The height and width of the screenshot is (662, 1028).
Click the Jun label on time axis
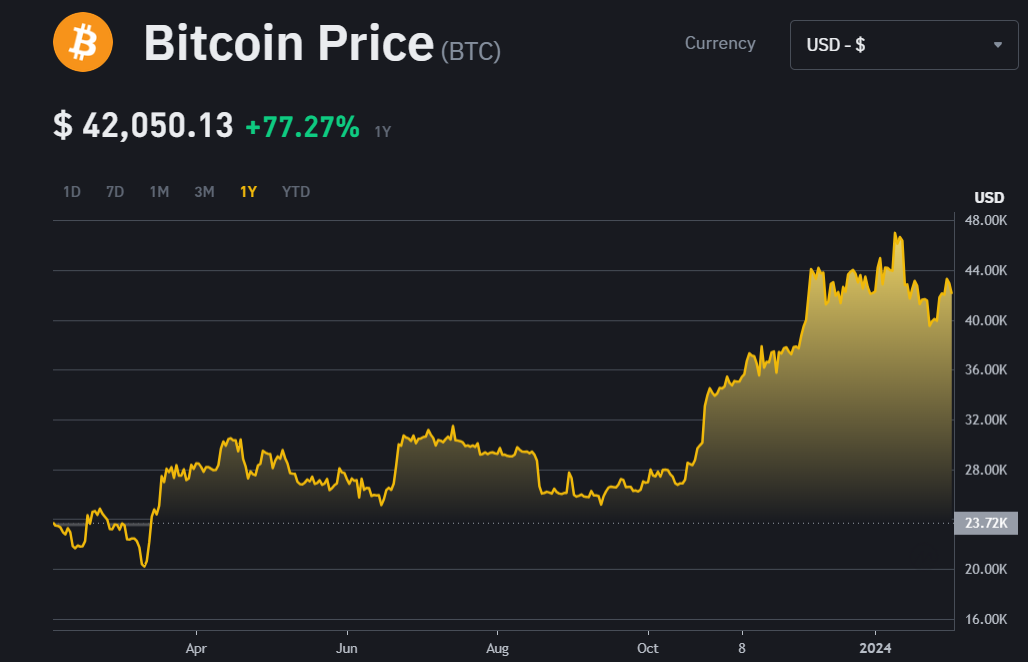[x=347, y=648]
